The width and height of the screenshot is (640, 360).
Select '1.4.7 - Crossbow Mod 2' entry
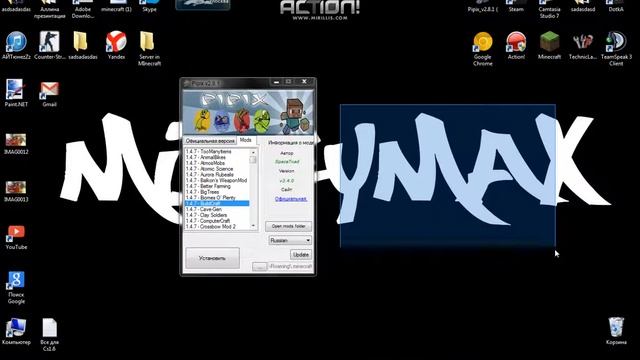coord(217,227)
